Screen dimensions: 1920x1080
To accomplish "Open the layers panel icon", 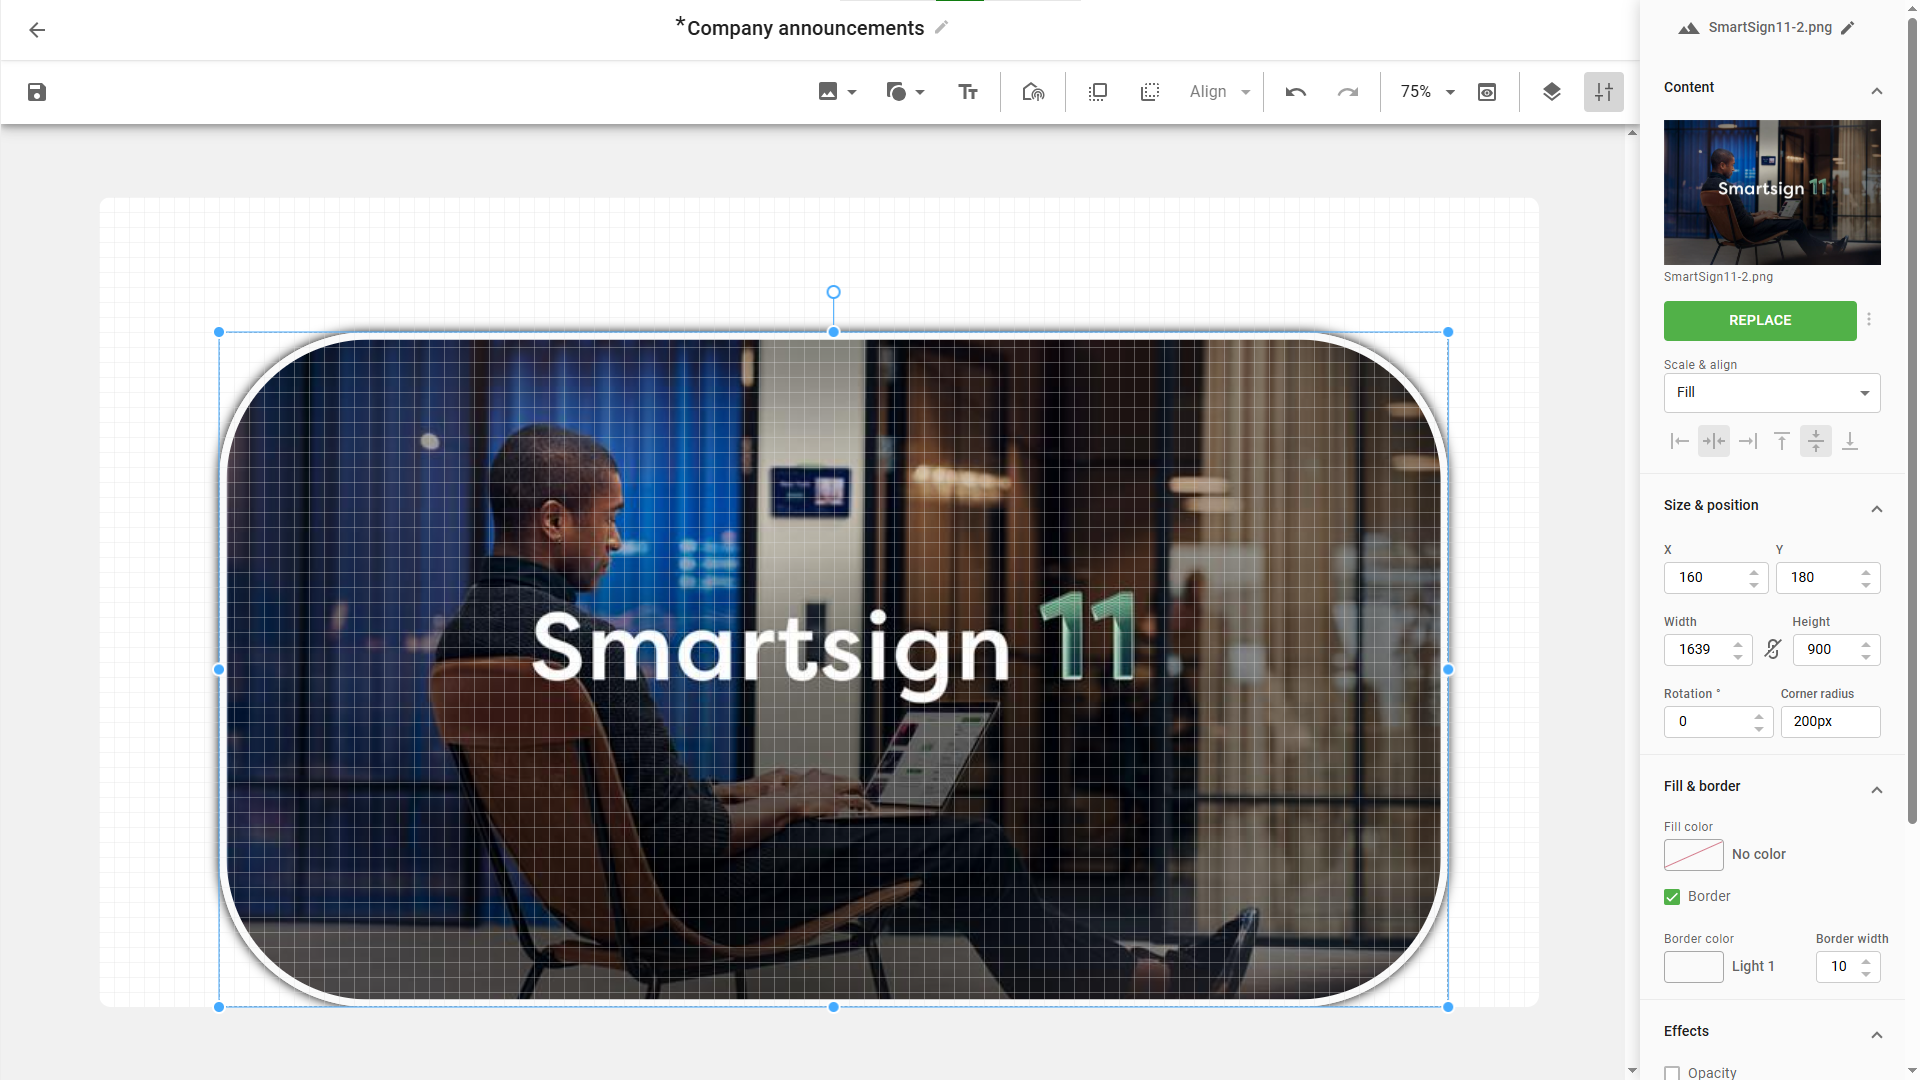I will 1551,92.
